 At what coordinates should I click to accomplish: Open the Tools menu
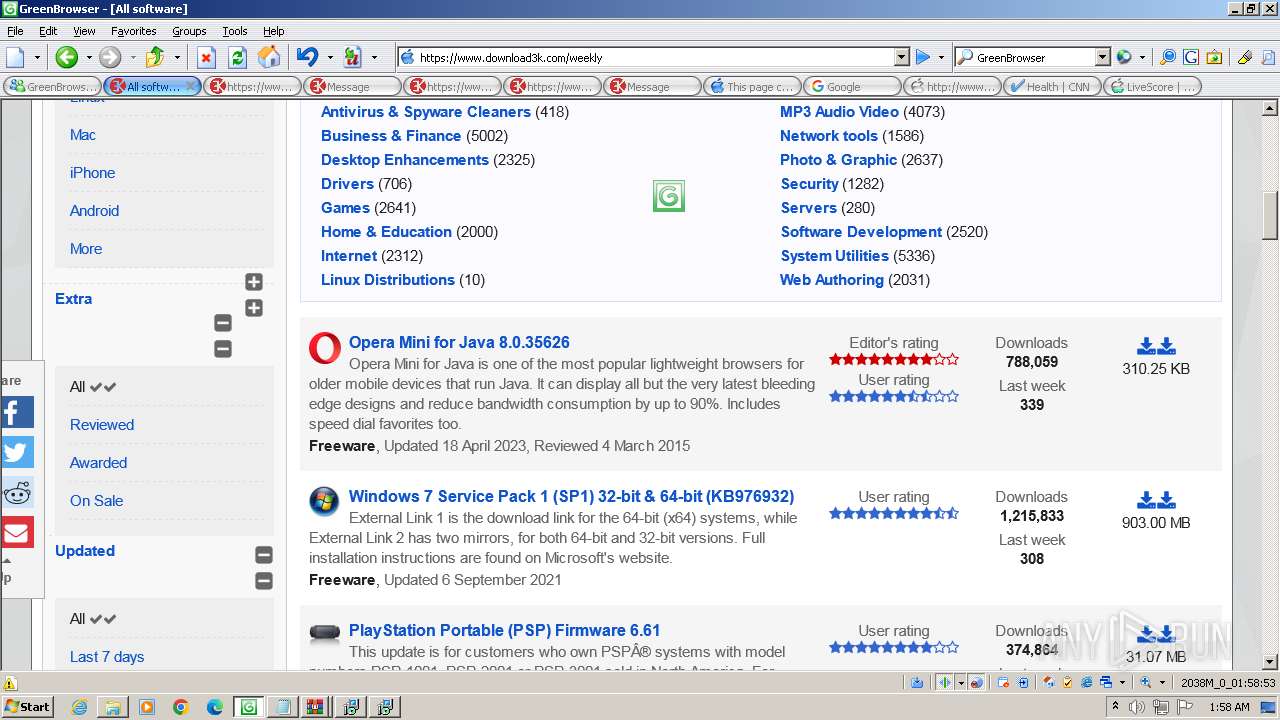coord(235,31)
